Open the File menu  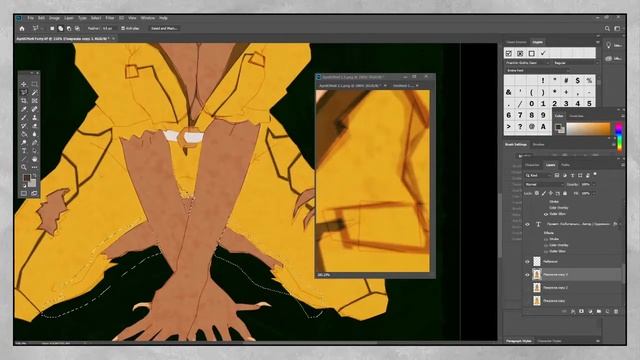pyautogui.click(x=31, y=18)
